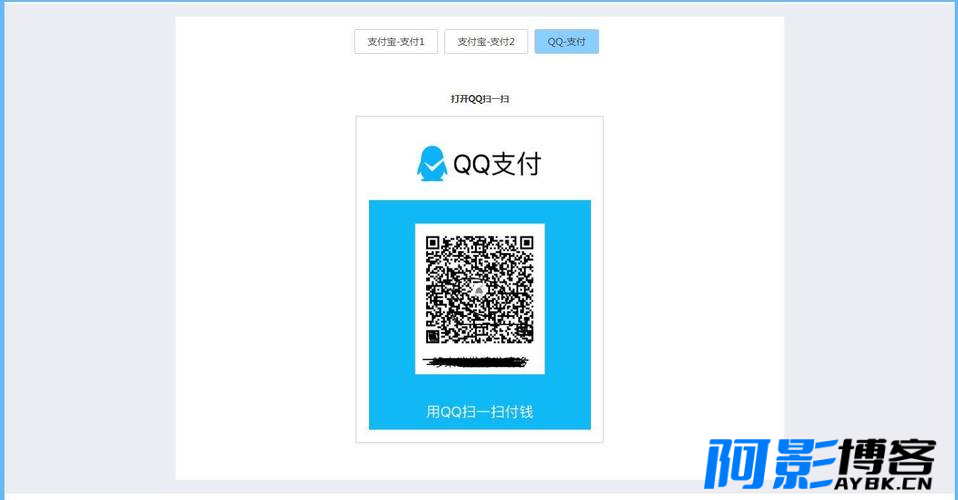
Task: Click the 用QQ扫一扫付钱 caption
Action: [x=480, y=411]
